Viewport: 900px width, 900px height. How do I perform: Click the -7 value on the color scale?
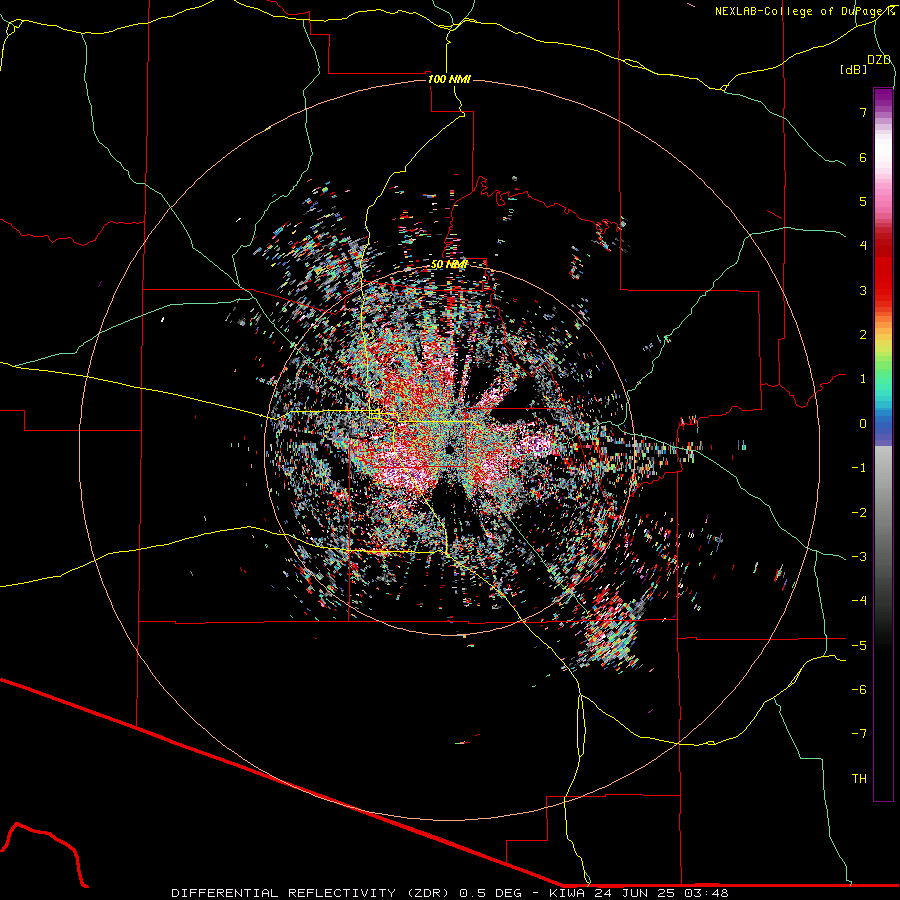point(859,734)
